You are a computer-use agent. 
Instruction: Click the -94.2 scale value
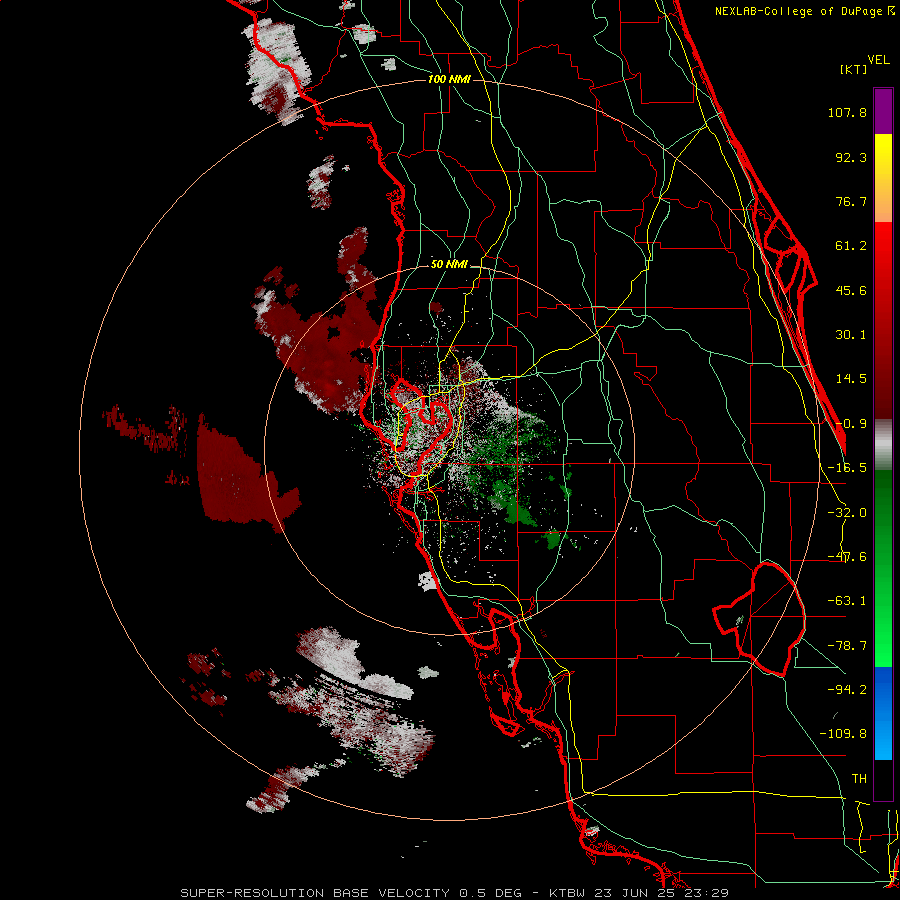point(847,690)
